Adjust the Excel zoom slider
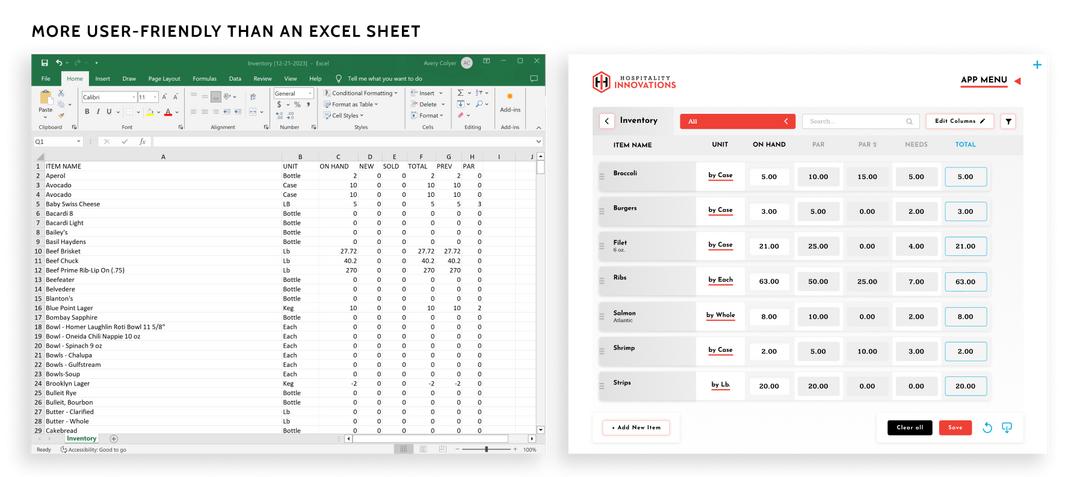Viewport: 1080px width, 477px height. 486,449
